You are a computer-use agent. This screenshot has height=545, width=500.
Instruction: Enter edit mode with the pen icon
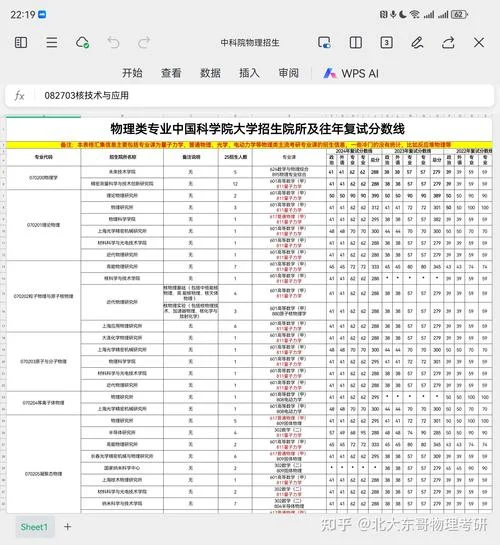click(417, 43)
